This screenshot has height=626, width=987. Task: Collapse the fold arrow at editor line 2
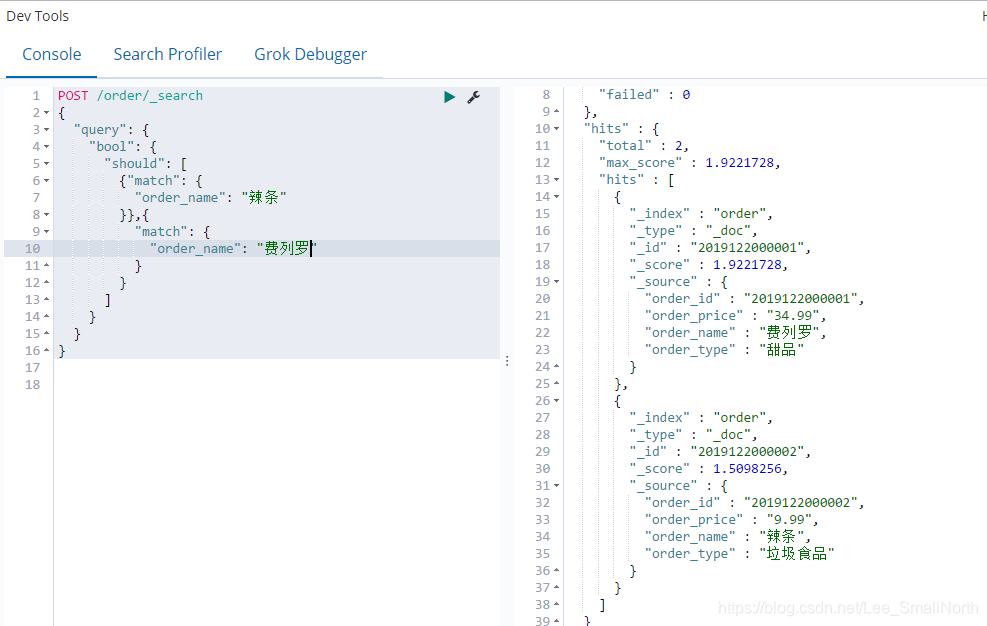(x=47, y=113)
